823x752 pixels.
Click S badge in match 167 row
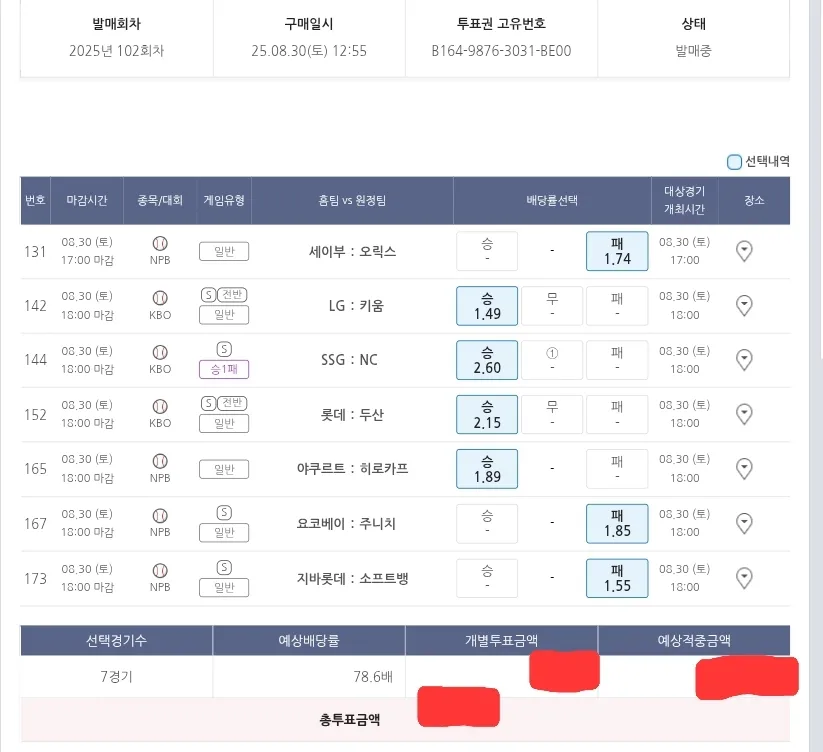coord(224,512)
